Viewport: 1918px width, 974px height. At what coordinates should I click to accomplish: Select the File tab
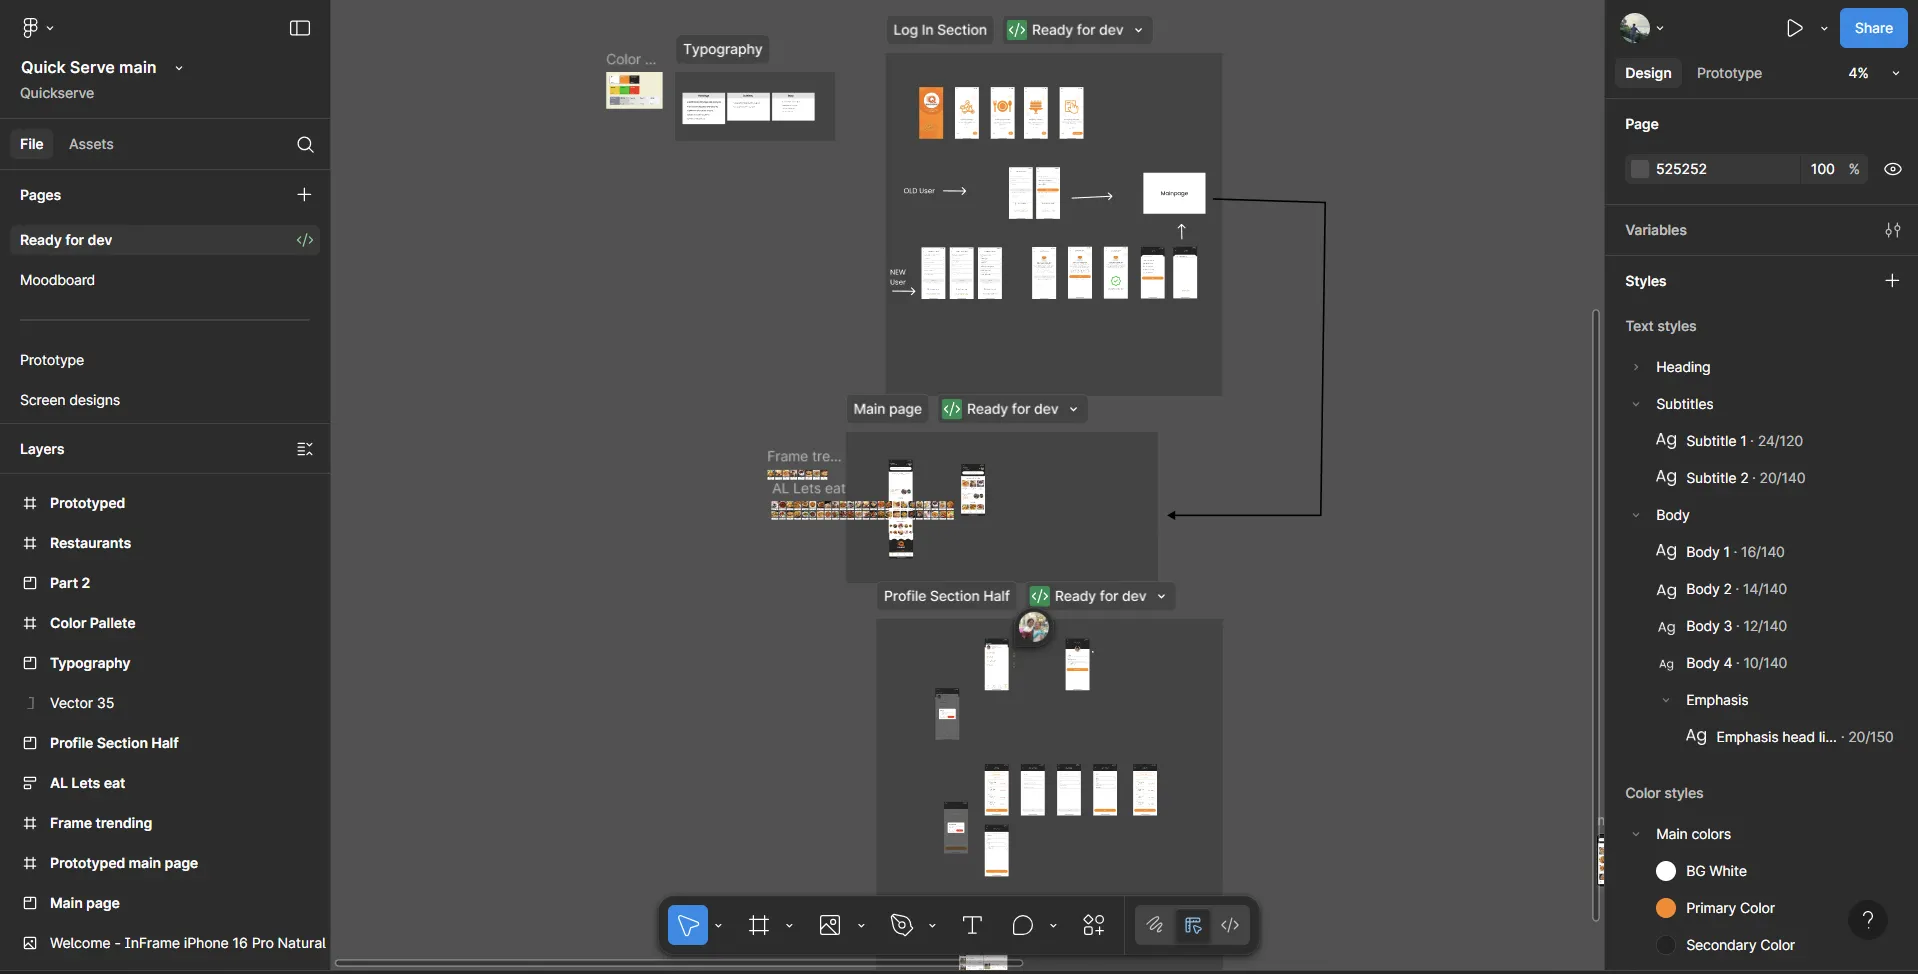pos(32,144)
